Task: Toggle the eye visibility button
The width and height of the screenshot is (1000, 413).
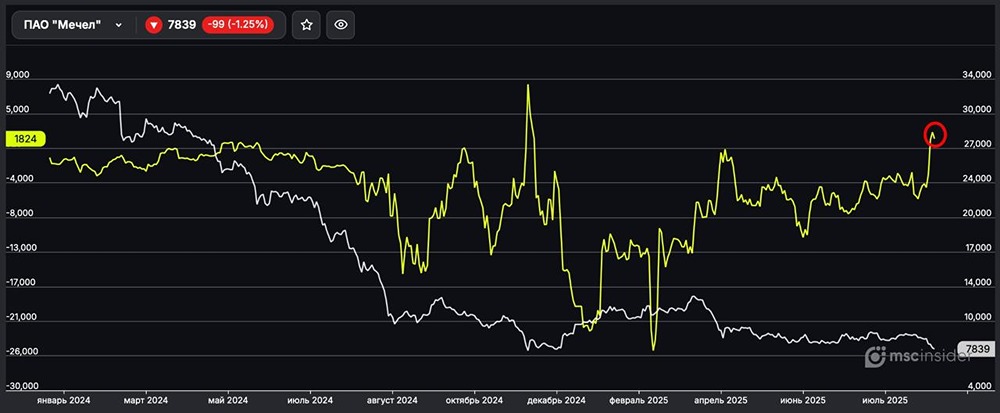Action: (340, 25)
